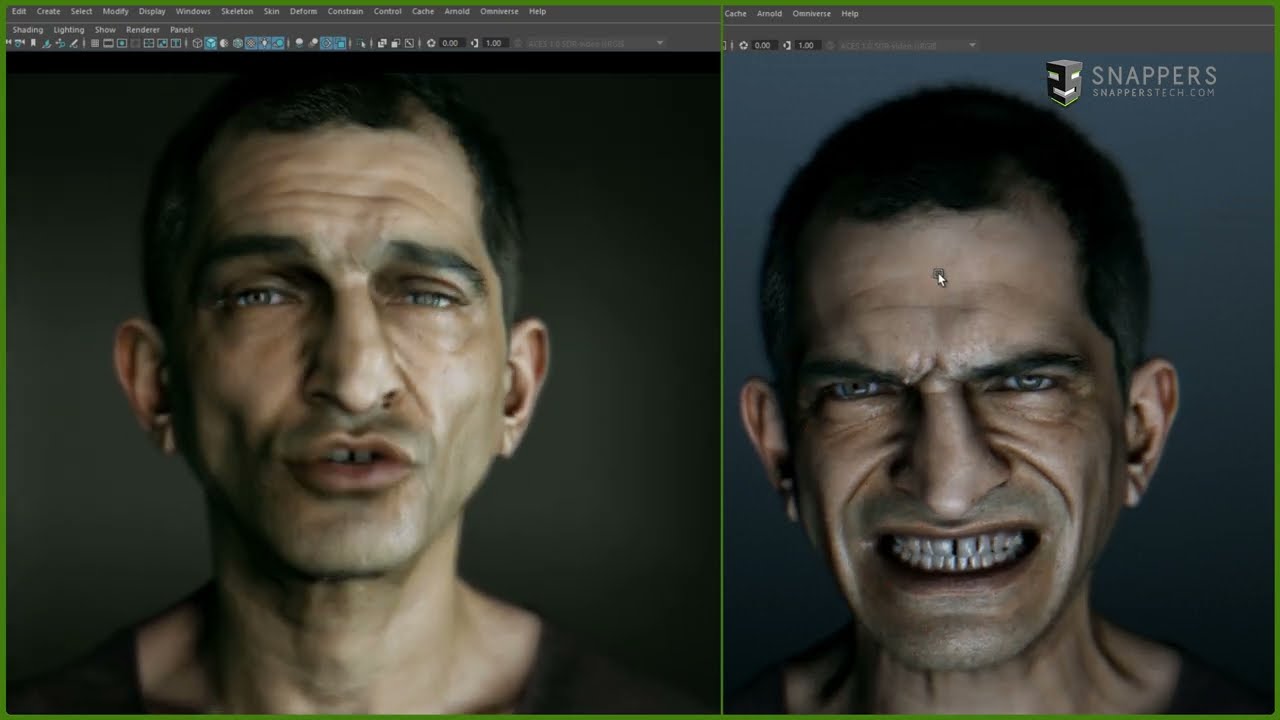The width and height of the screenshot is (1280, 720).
Task: Click right viewport gamma field 1.00
Action: [x=806, y=45]
